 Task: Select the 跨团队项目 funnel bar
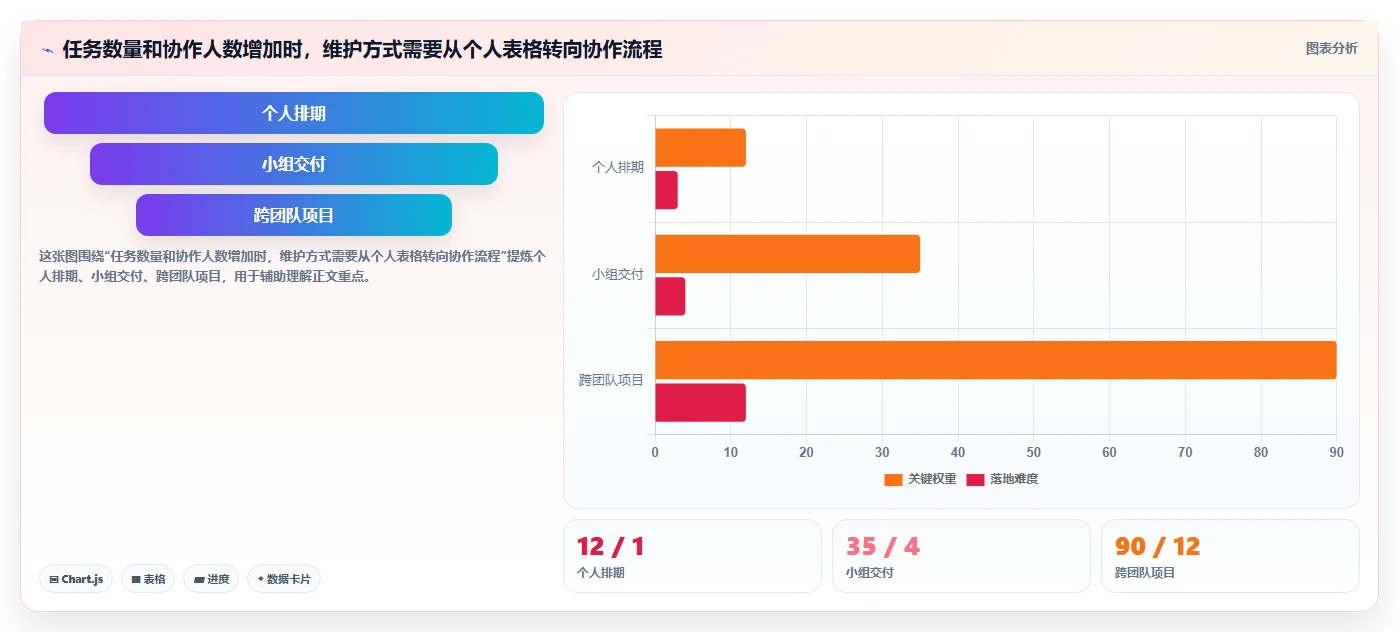[294, 215]
